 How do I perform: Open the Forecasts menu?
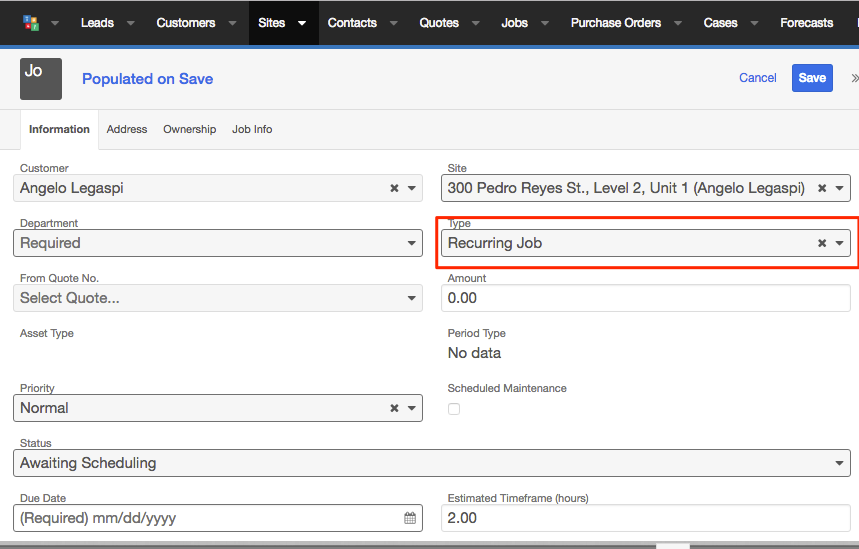806,22
